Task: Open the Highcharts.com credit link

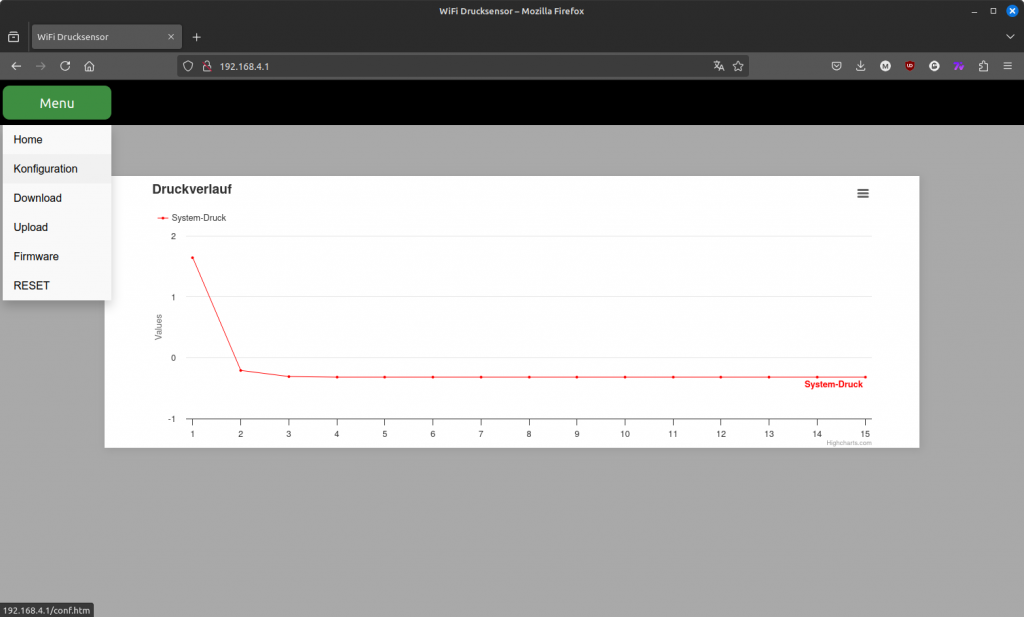Action: click(x=849, y=442)
